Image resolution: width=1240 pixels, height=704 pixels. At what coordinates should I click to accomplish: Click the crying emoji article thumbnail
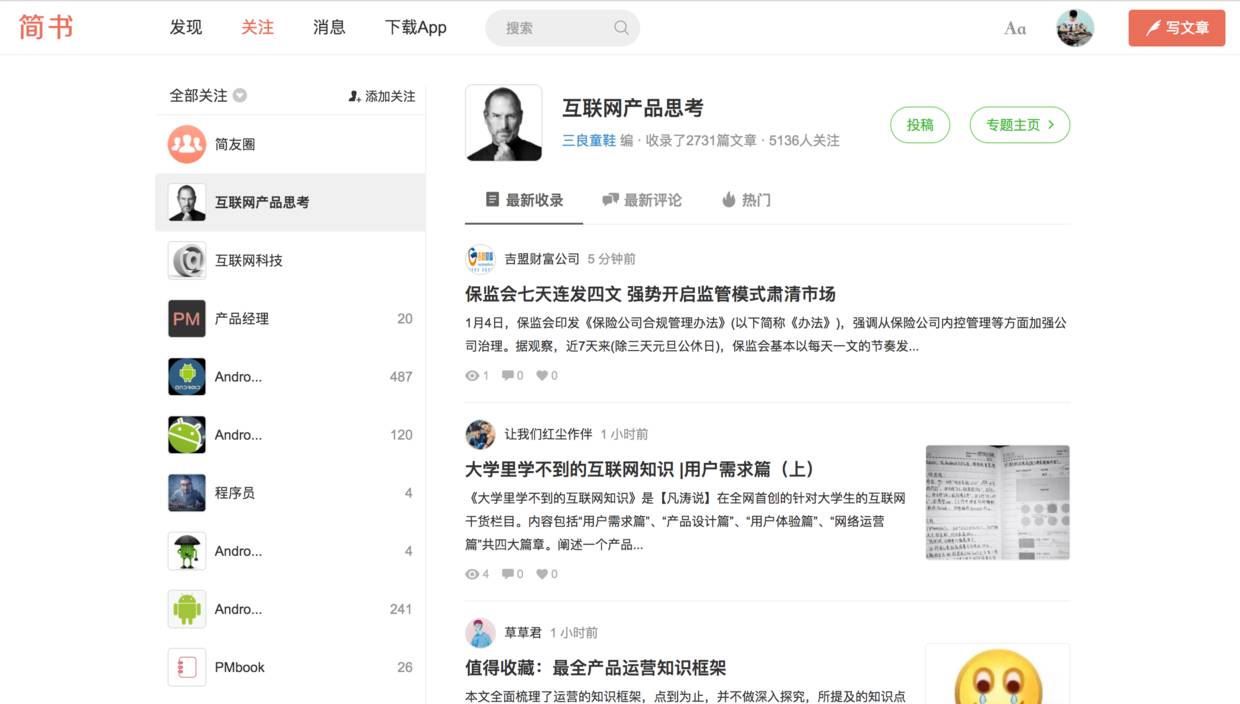[x=998, y=674]
